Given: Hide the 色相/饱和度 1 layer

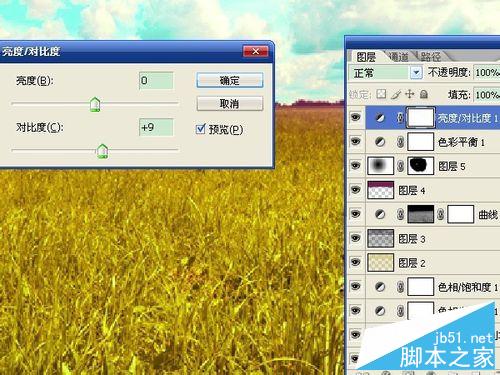Looking at the screenshot, I should (356, 286).
